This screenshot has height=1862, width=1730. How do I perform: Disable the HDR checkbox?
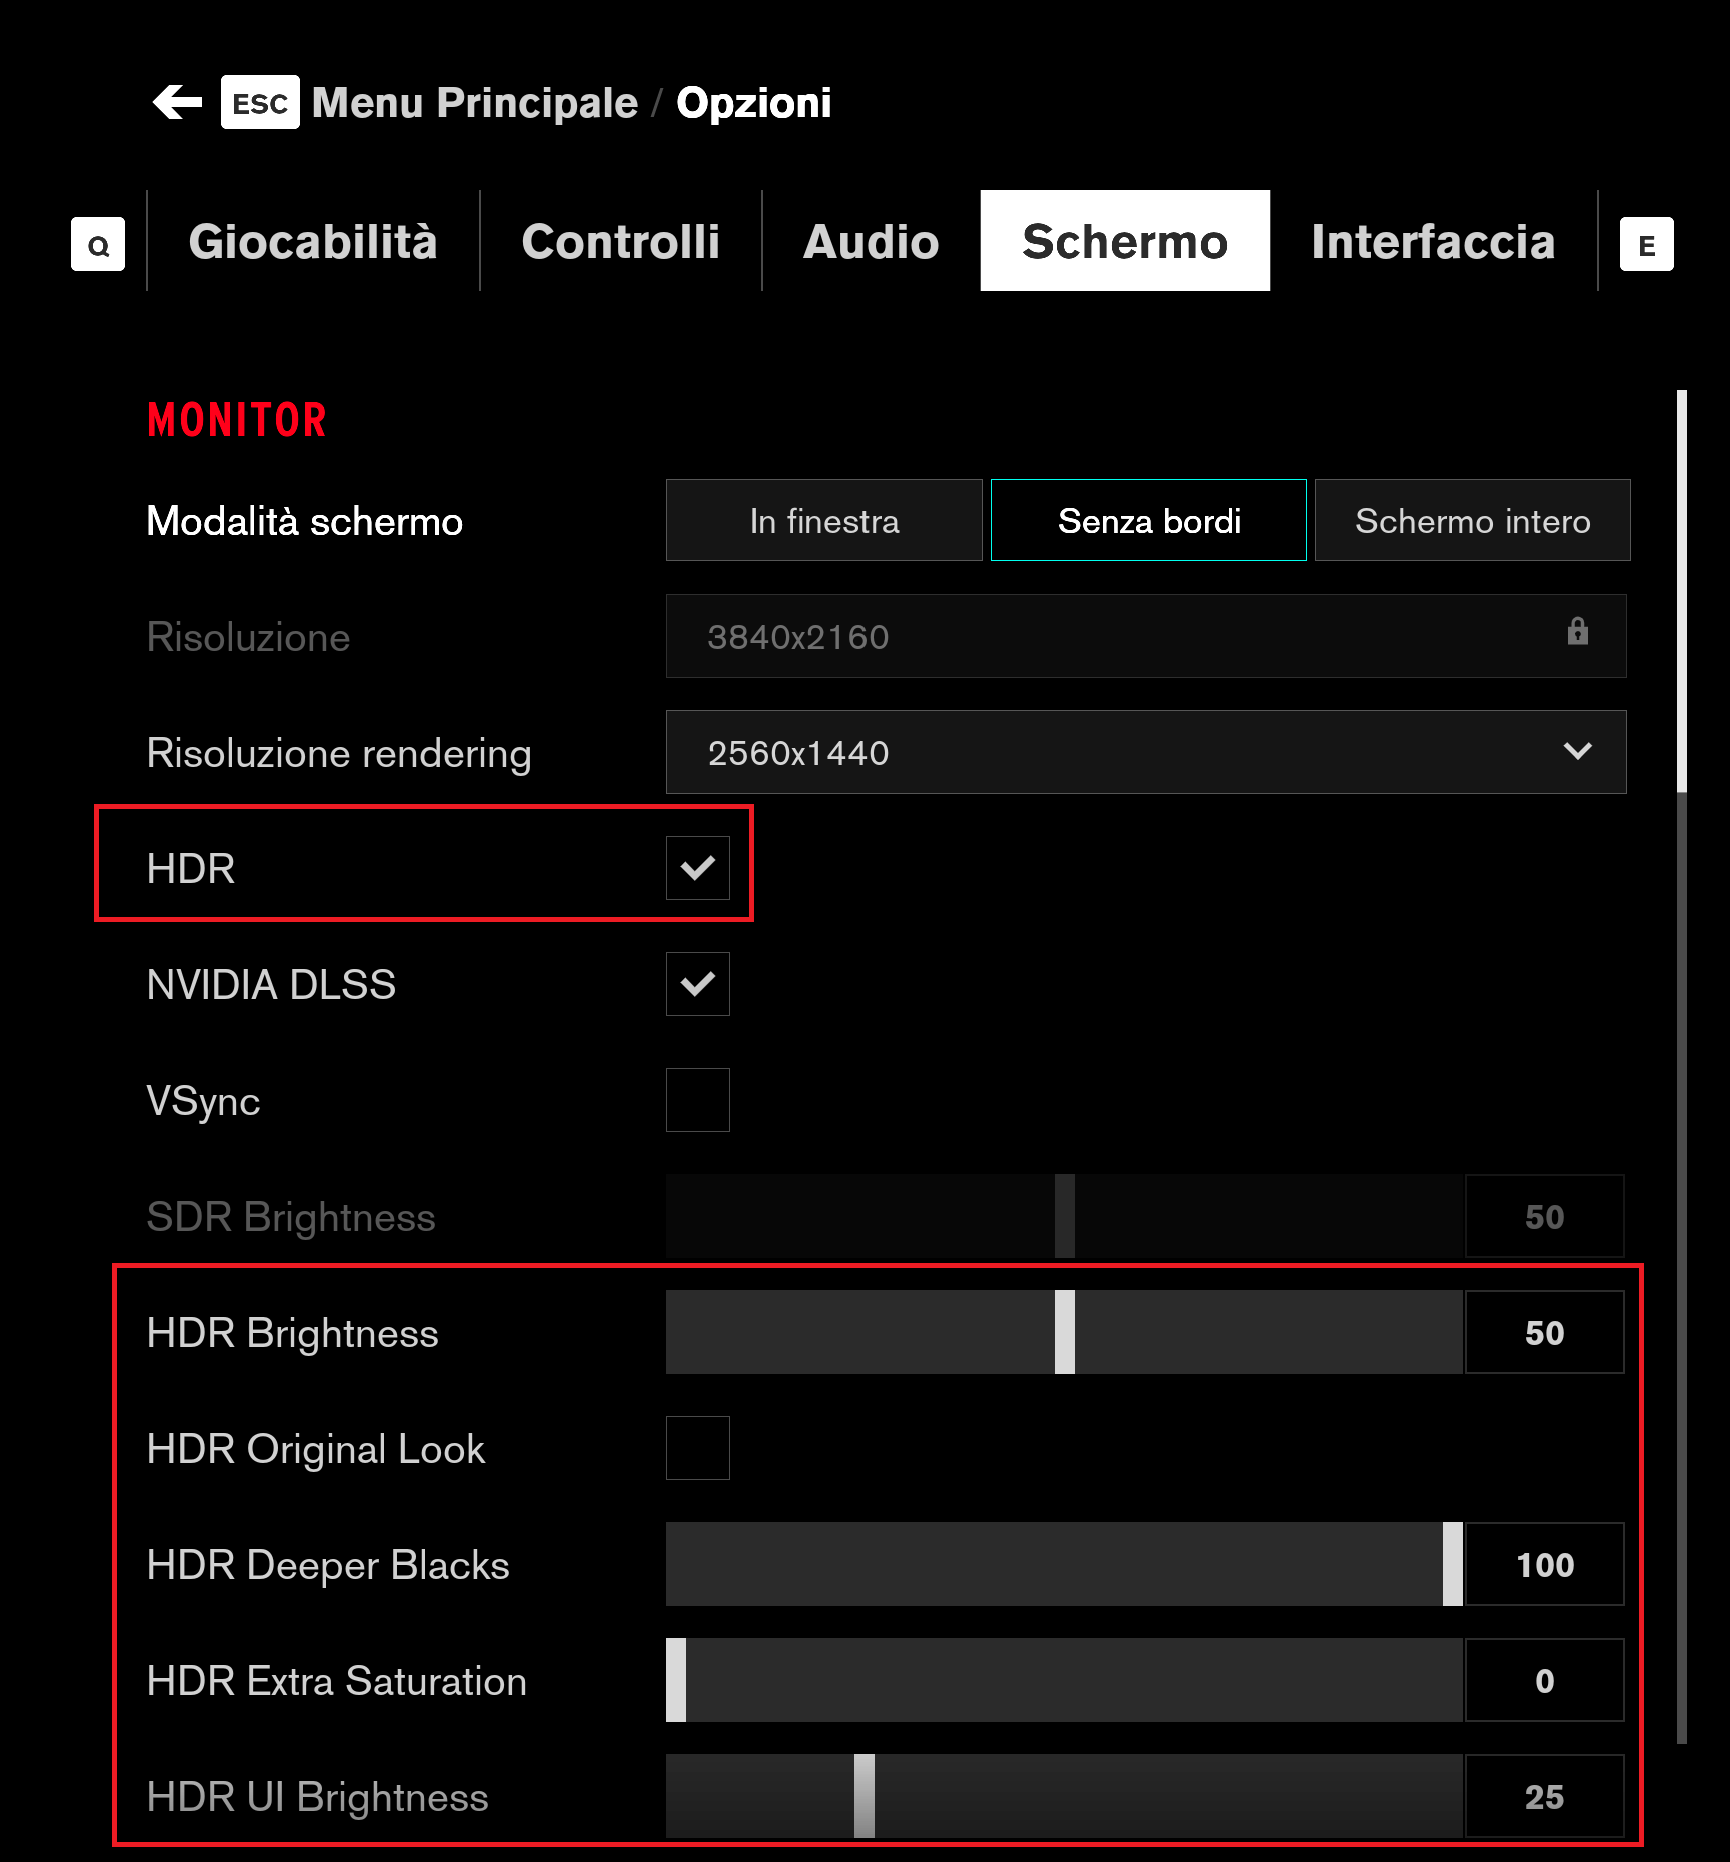pos(698,868)
